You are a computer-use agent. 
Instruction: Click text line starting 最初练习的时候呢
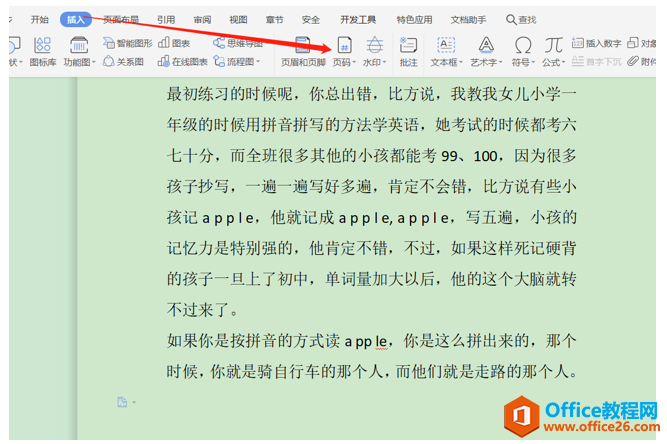(x=371, y=94)
